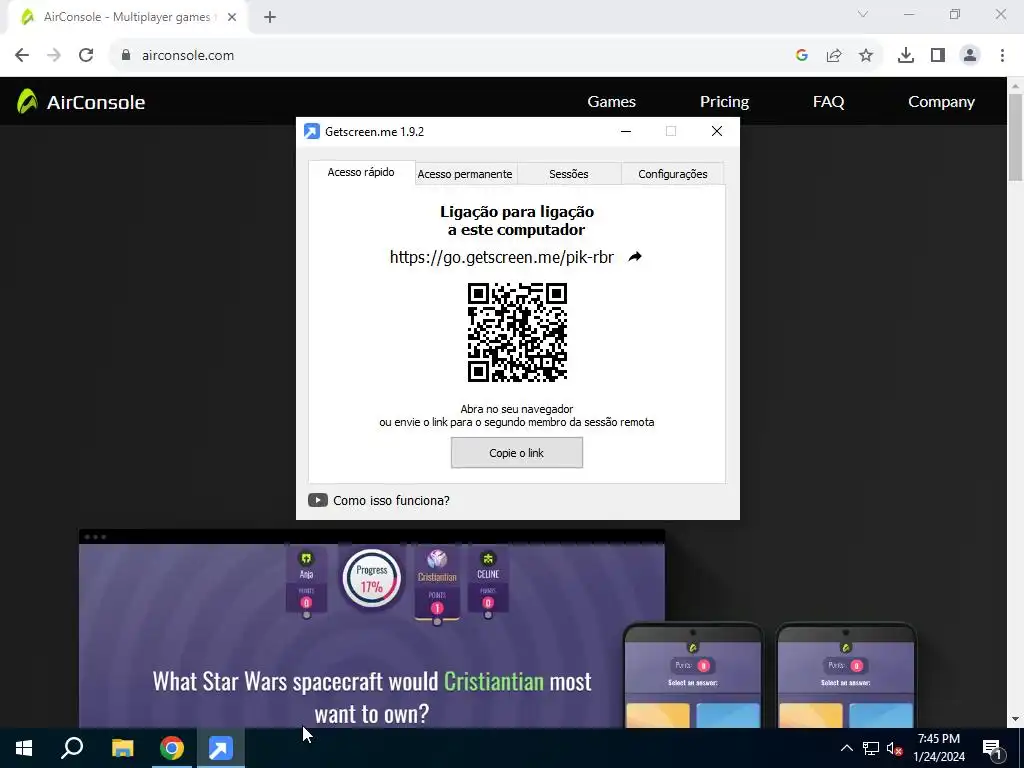Open the Company menu on AirConsole

pyautogui.click(x=941, y=102)
